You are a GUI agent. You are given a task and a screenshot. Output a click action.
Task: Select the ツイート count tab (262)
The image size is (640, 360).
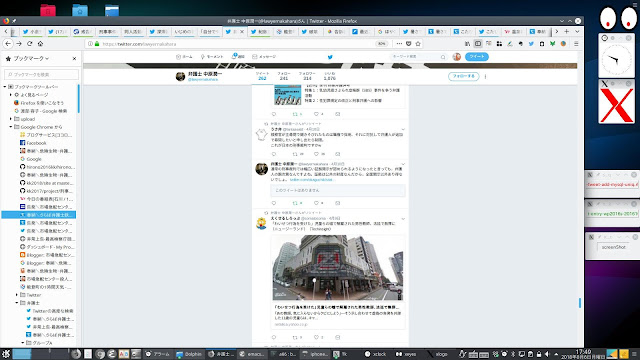coord(262,76)
